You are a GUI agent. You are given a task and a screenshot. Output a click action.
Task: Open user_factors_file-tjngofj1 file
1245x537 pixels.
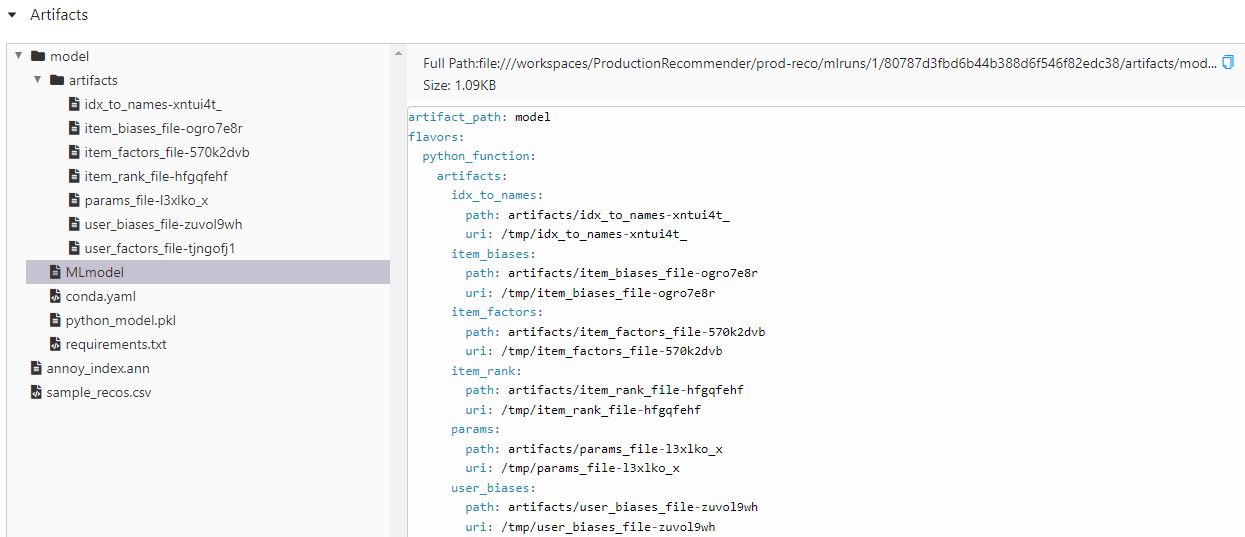[x=160, y=248]
